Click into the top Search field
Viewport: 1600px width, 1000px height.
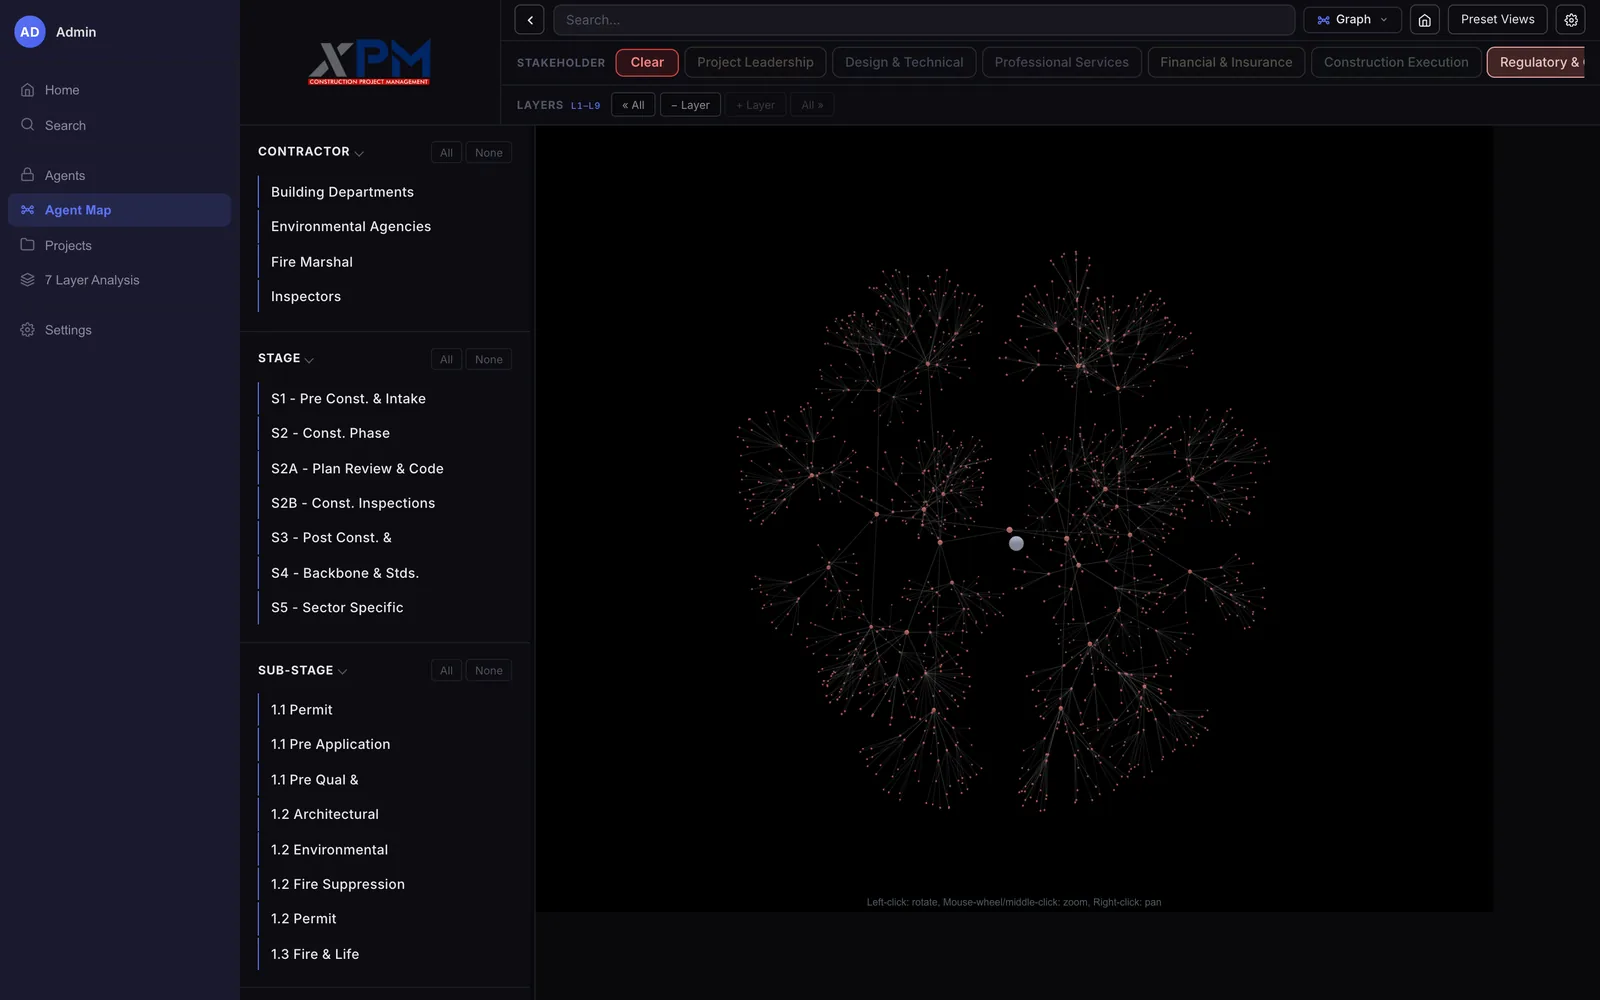point(924,20)
